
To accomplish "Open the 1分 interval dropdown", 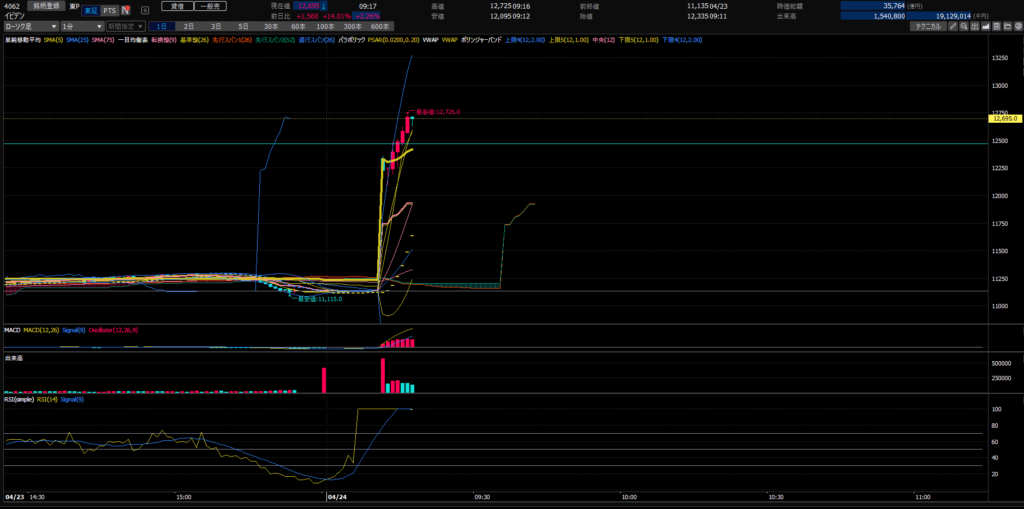I will (x=80, y=26).
